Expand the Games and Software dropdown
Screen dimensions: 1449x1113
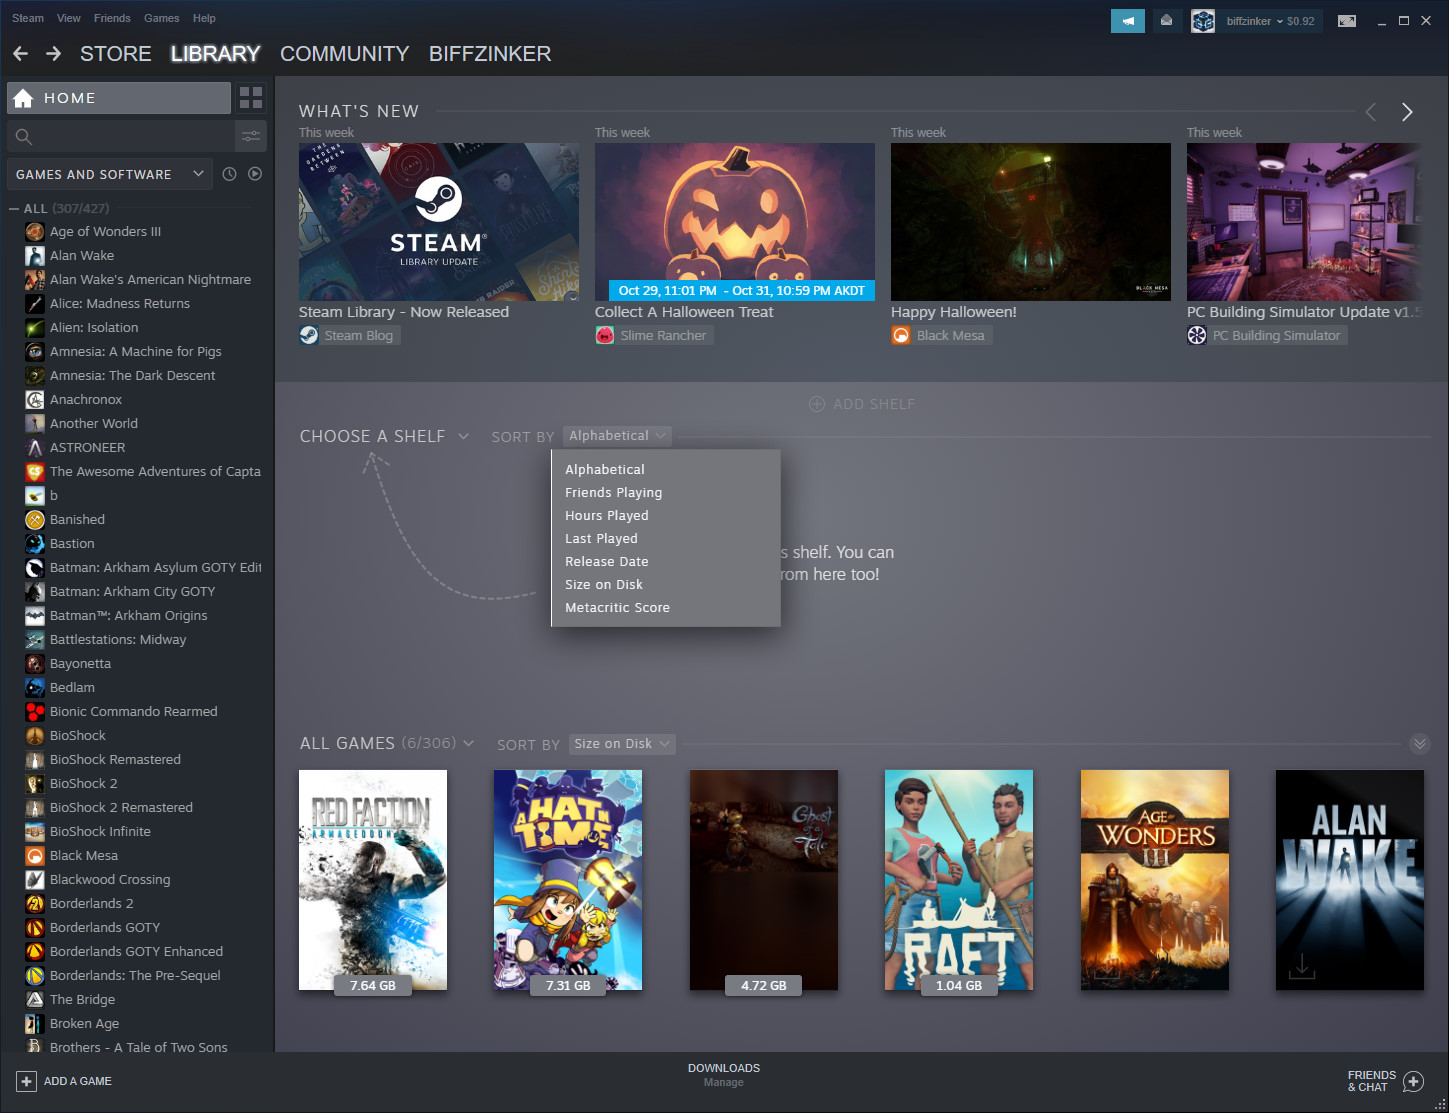point(110,174)
